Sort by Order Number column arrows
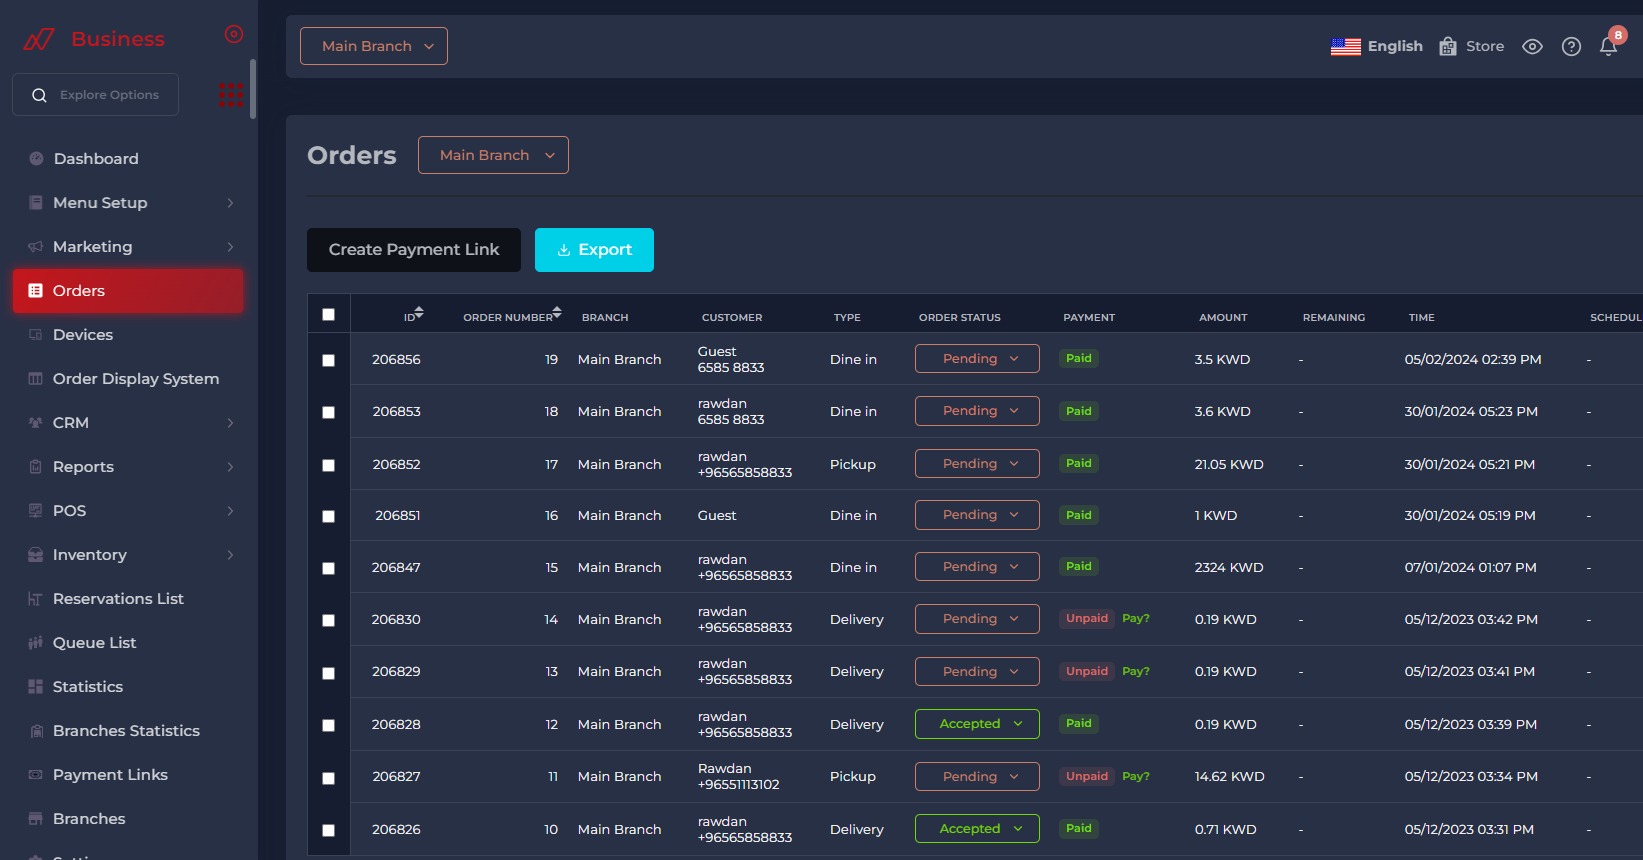1643x860 pixels. click(x=557, y=313)
